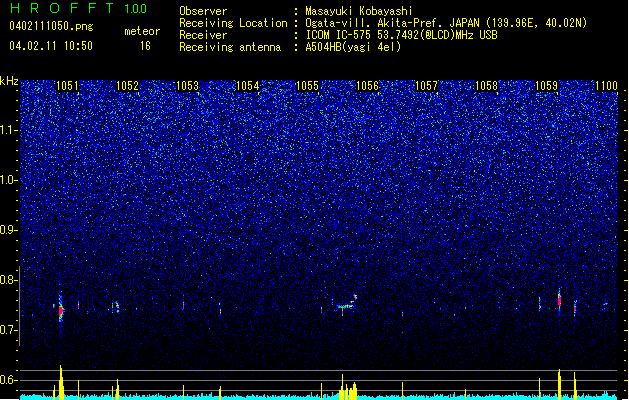The image size is (629, 400).
Task: Click the 1052 time marker
Action: [x=127, y=86]
